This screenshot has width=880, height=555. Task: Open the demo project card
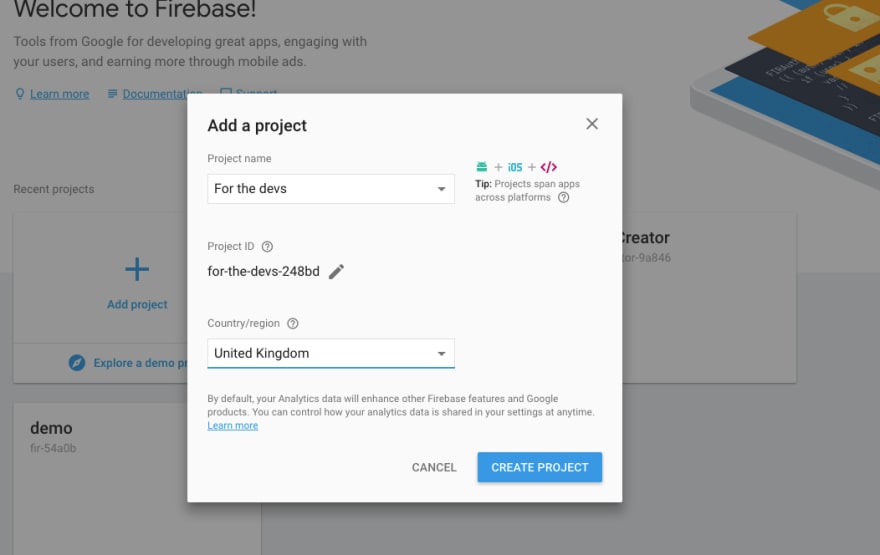coord(100,479)
